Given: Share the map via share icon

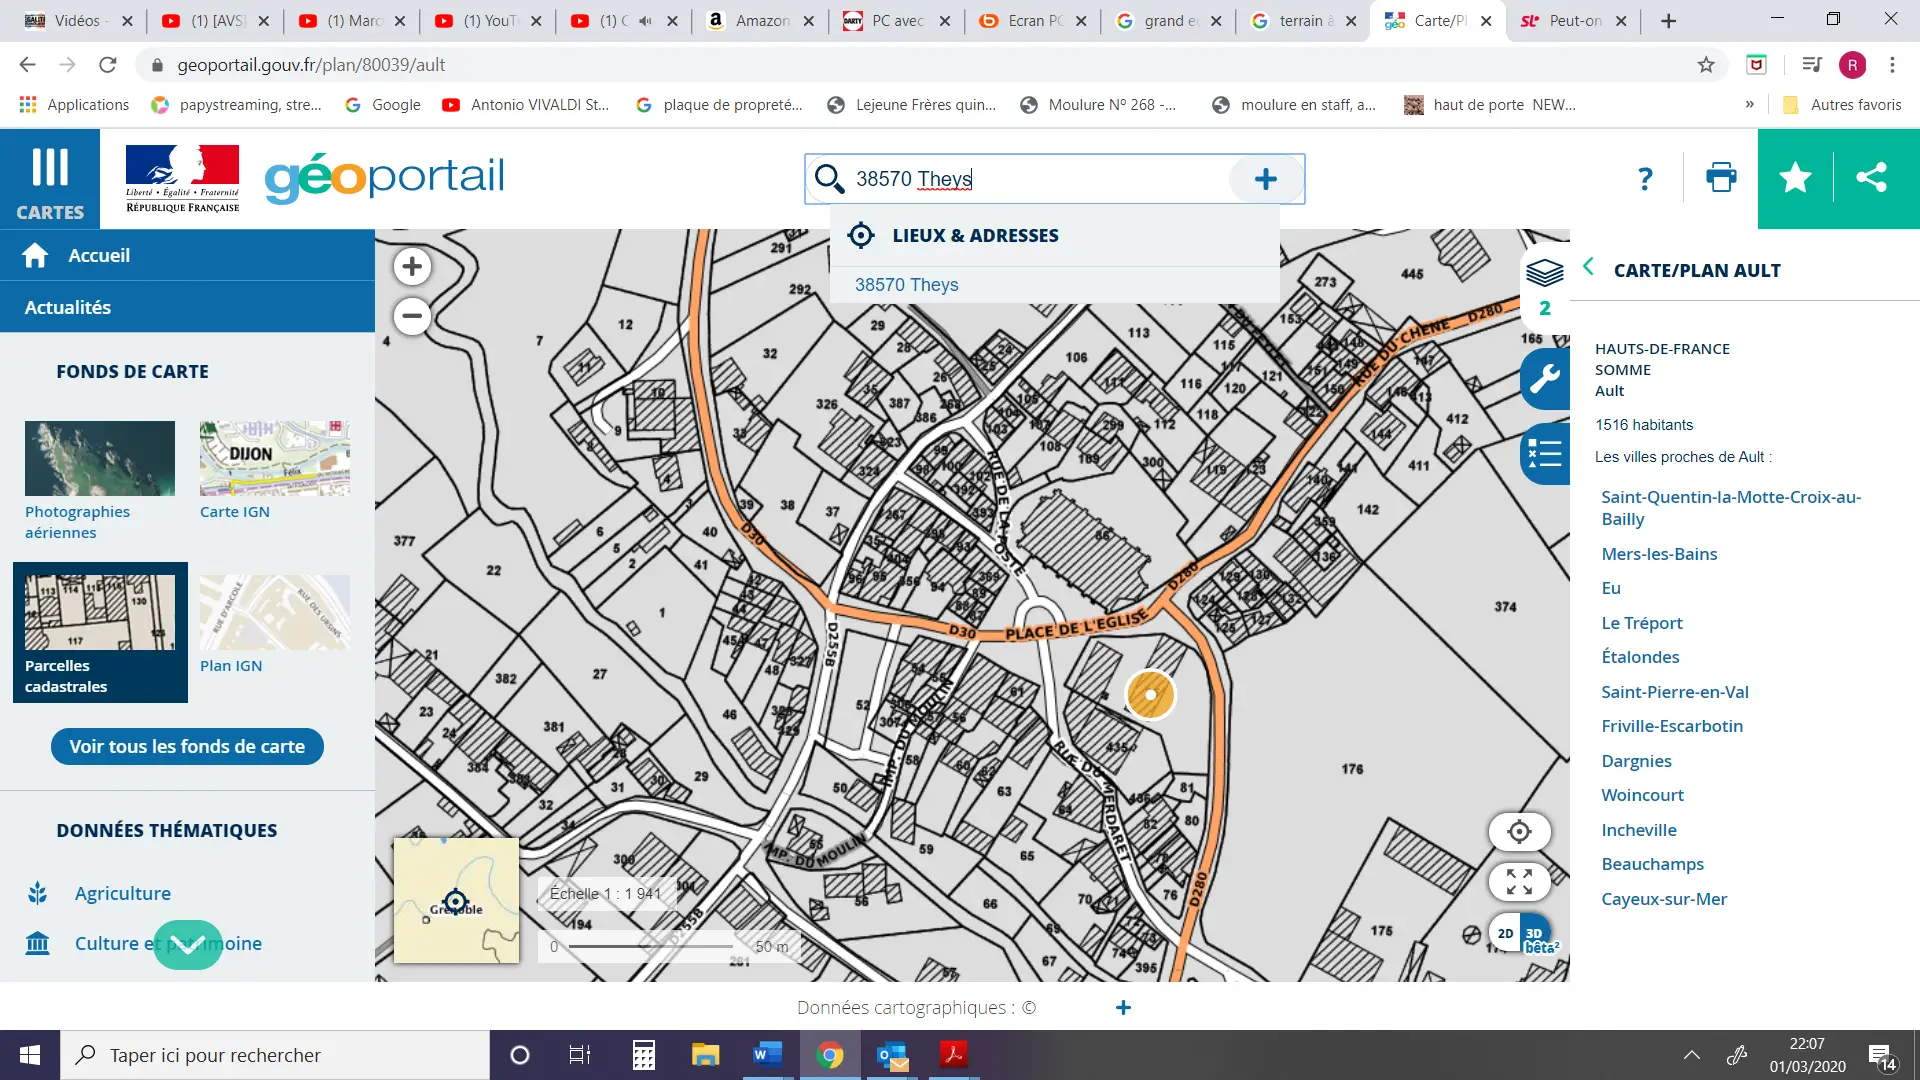Looking at the screenshot, I should (x=1871, y=178).
